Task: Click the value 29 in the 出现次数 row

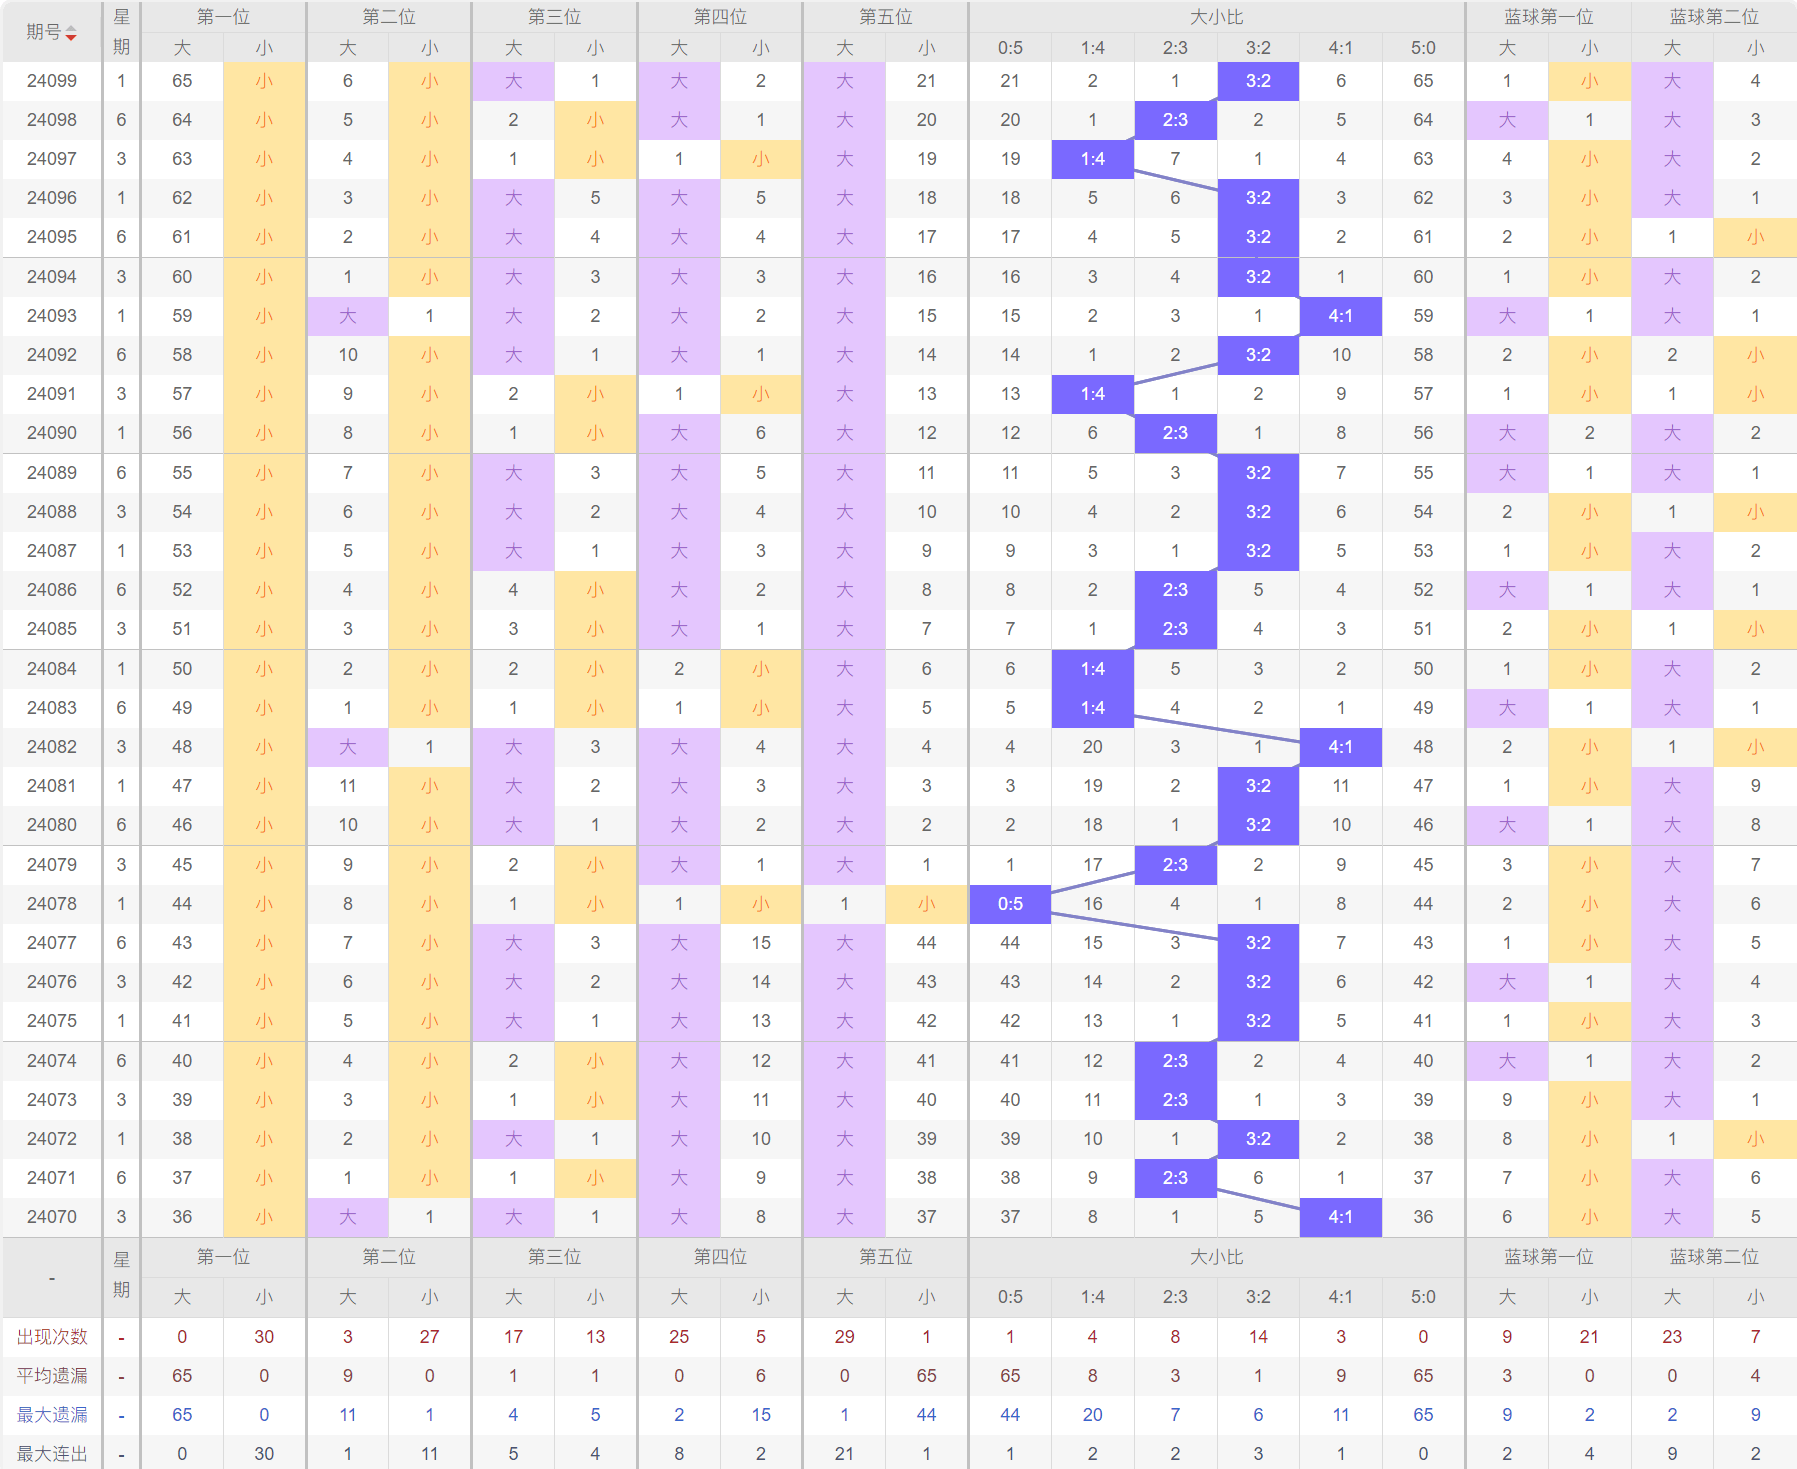Action: tap(845, 1337)
